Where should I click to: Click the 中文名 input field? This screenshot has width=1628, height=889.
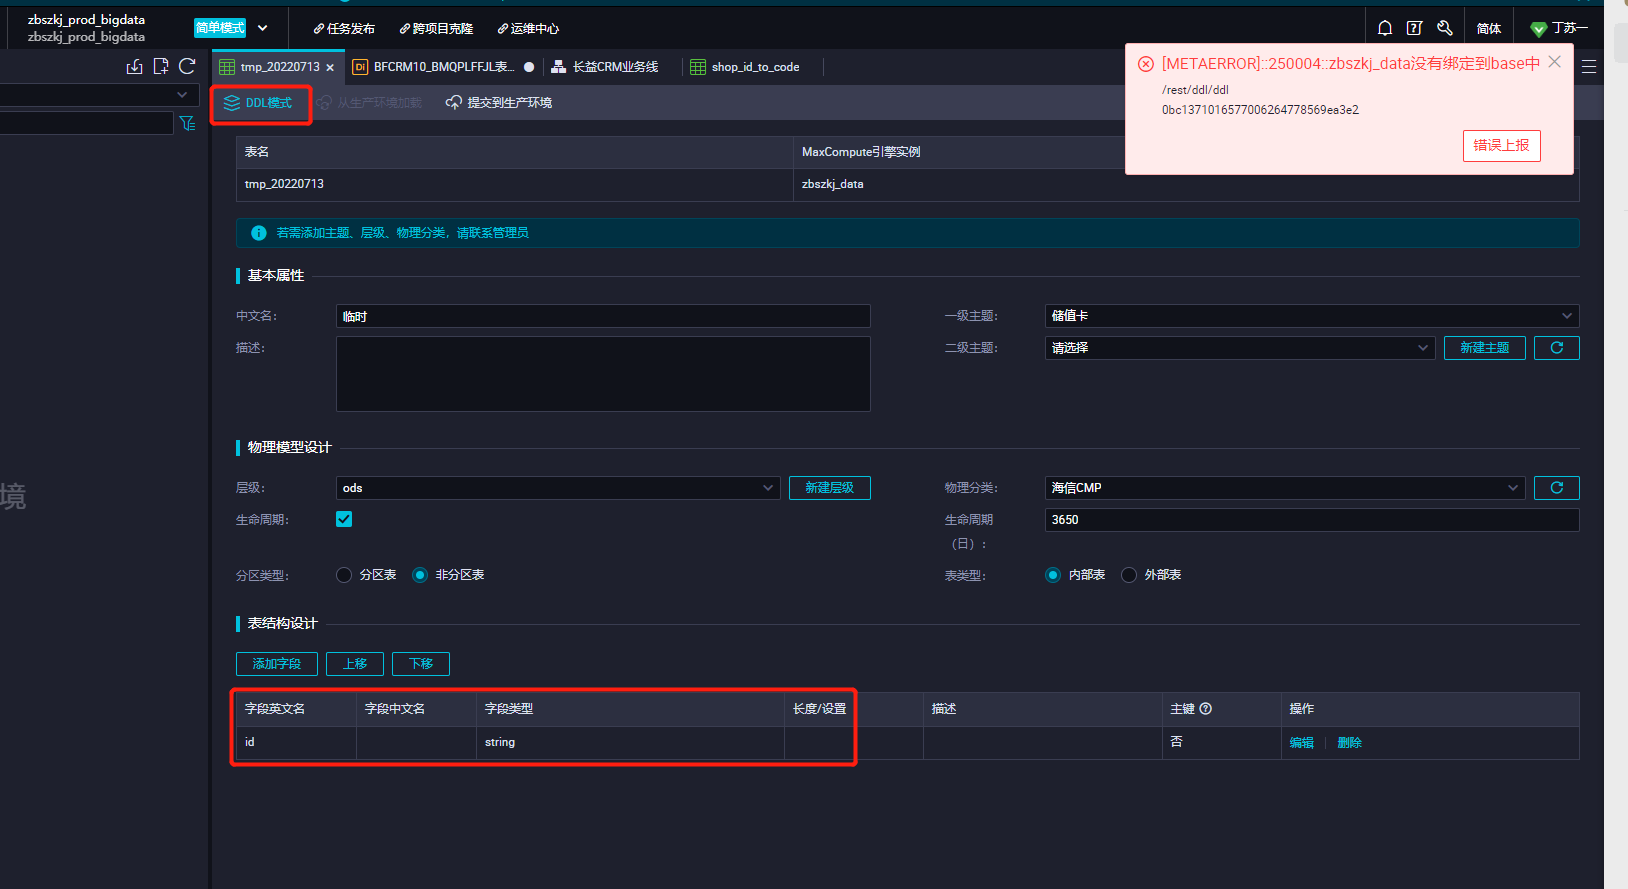(603, 316)
